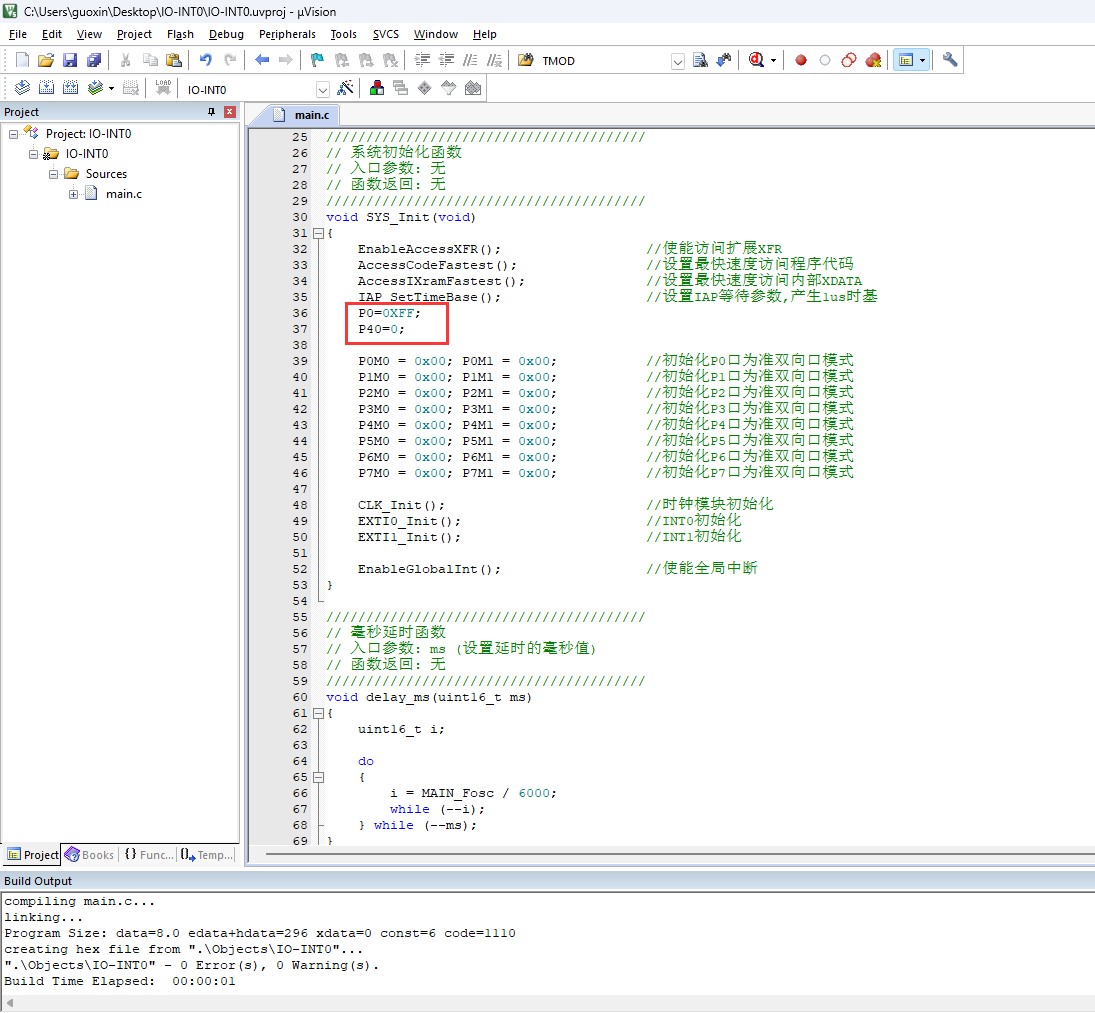Fold delay_ms function at line 61
Screen dimensions: 1095x1013
click(x=318, y=713)
